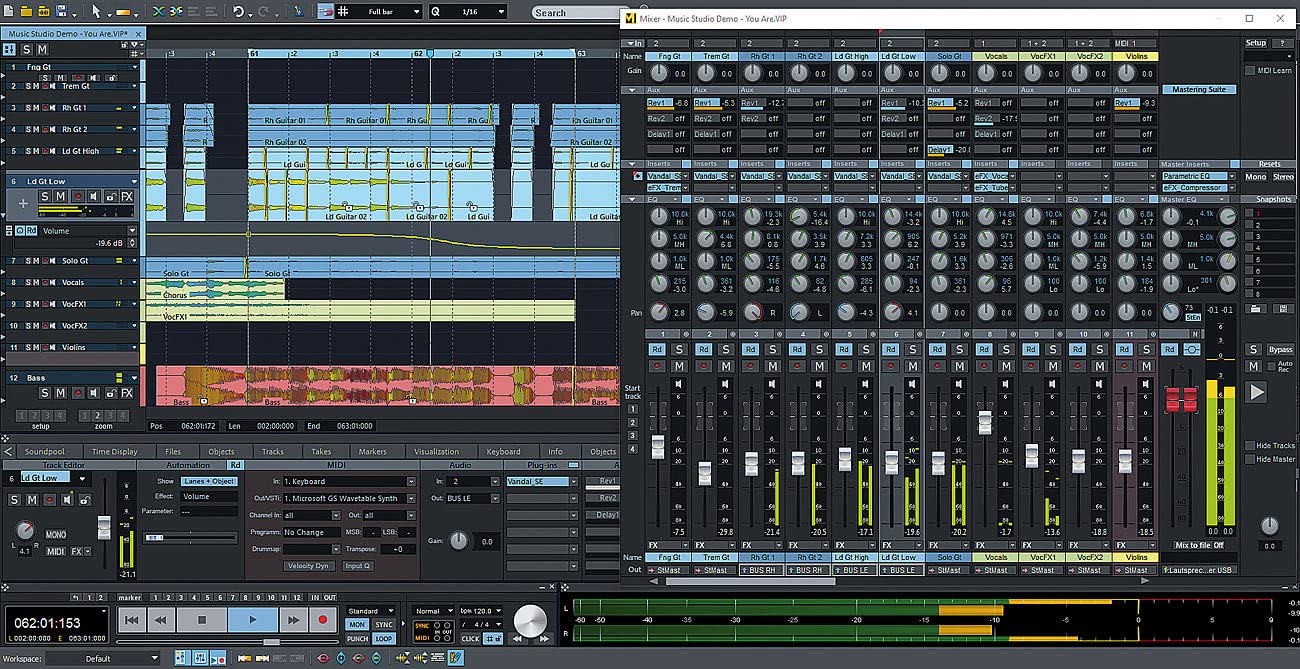Click the speaker icon on Ld Gt Low track

click(94, 197)
